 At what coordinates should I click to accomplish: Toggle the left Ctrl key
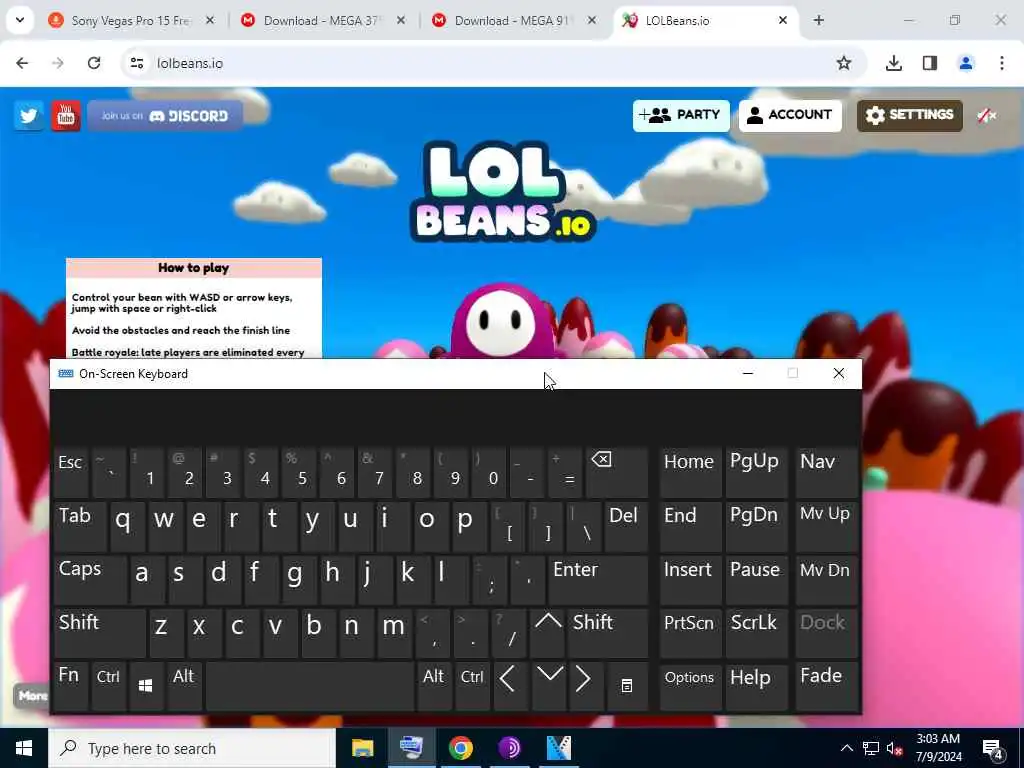tap(108, 686)
